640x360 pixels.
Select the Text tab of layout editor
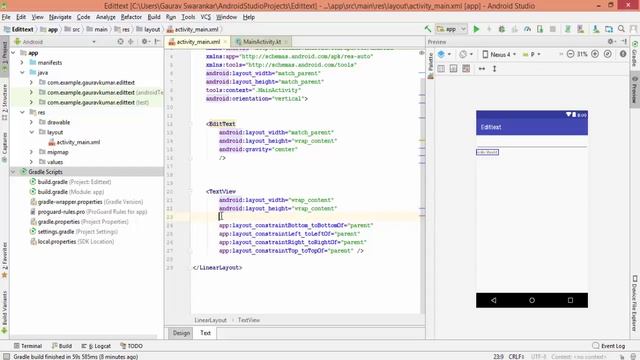click(x=205, y=333)
